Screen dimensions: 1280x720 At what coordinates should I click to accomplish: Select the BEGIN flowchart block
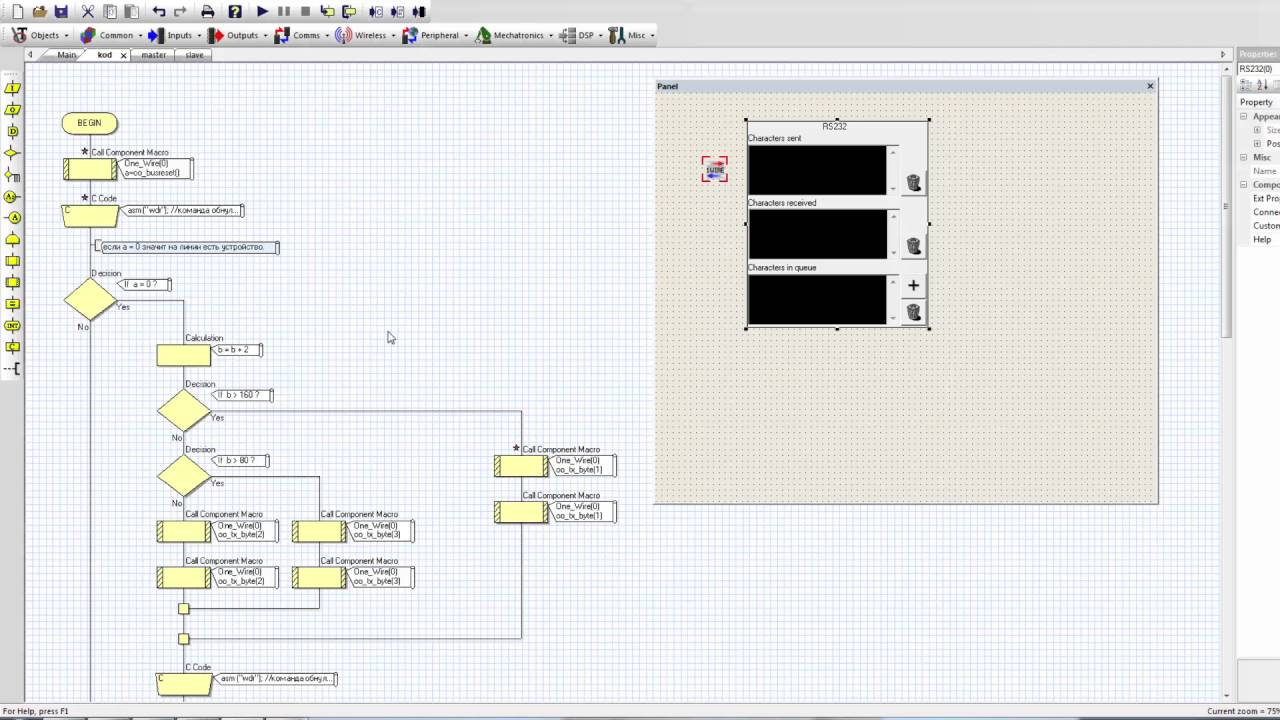(89, 123)
